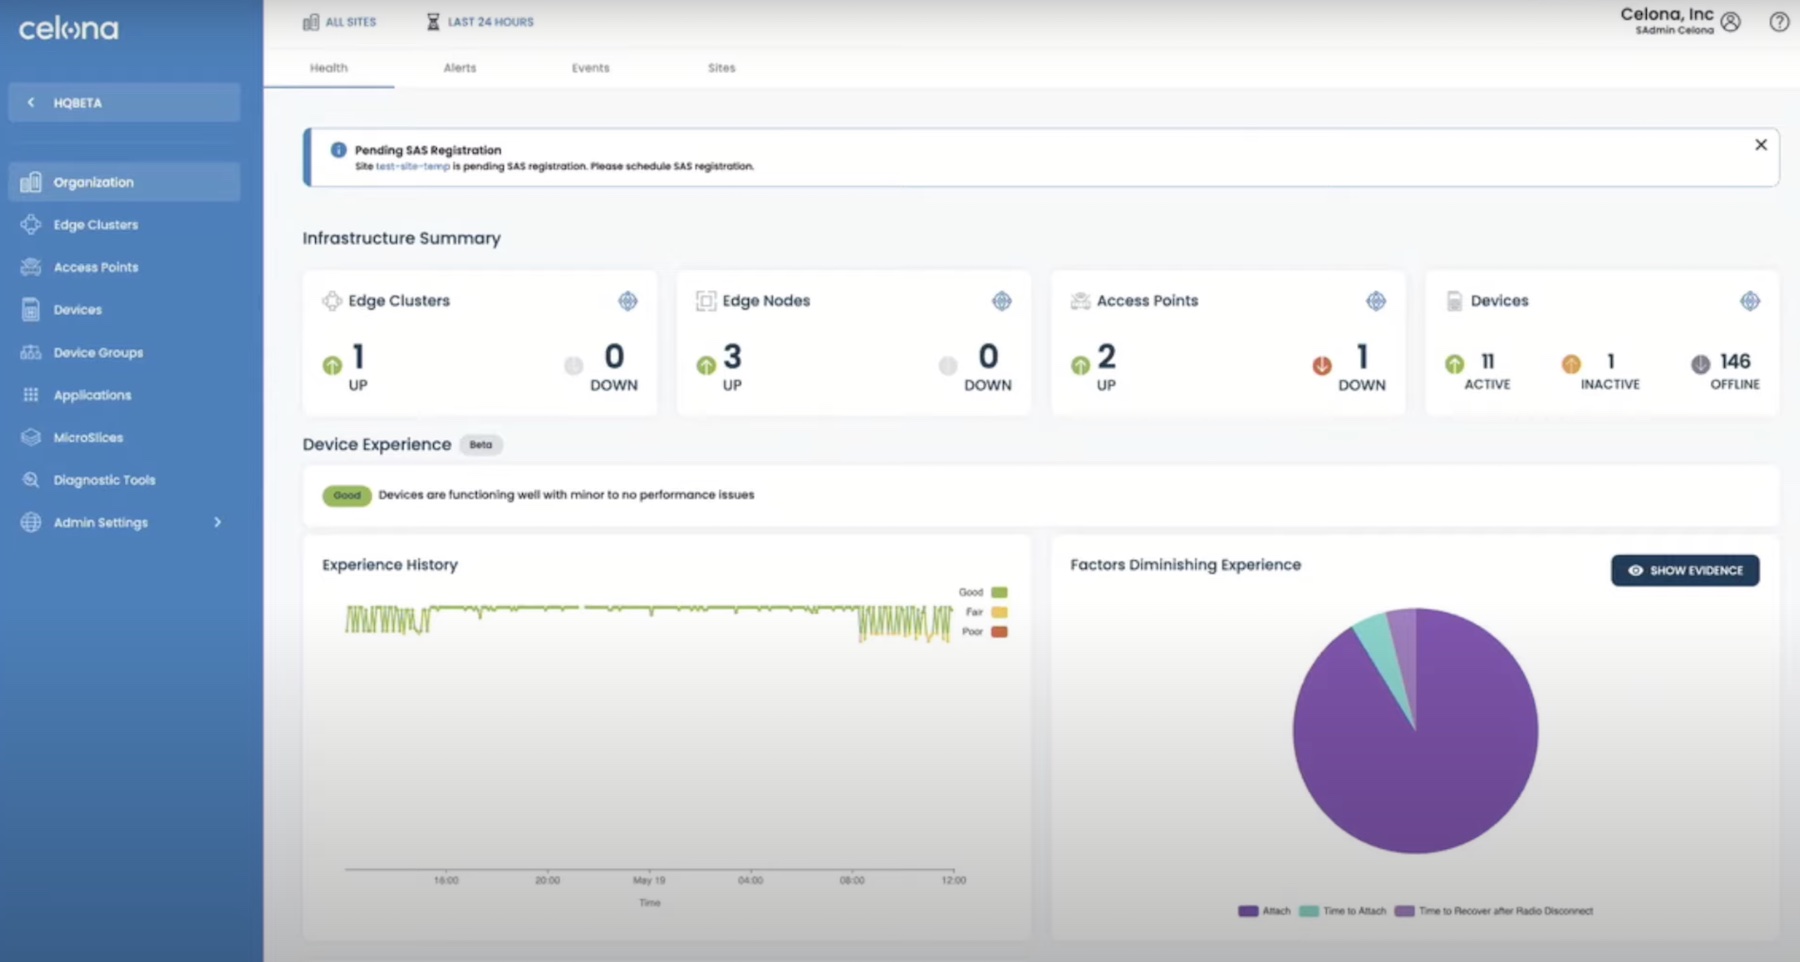This screenshot has width=1800, height=962.
Task: Click the Edge Clusters card title
Action: coord(399,301)
